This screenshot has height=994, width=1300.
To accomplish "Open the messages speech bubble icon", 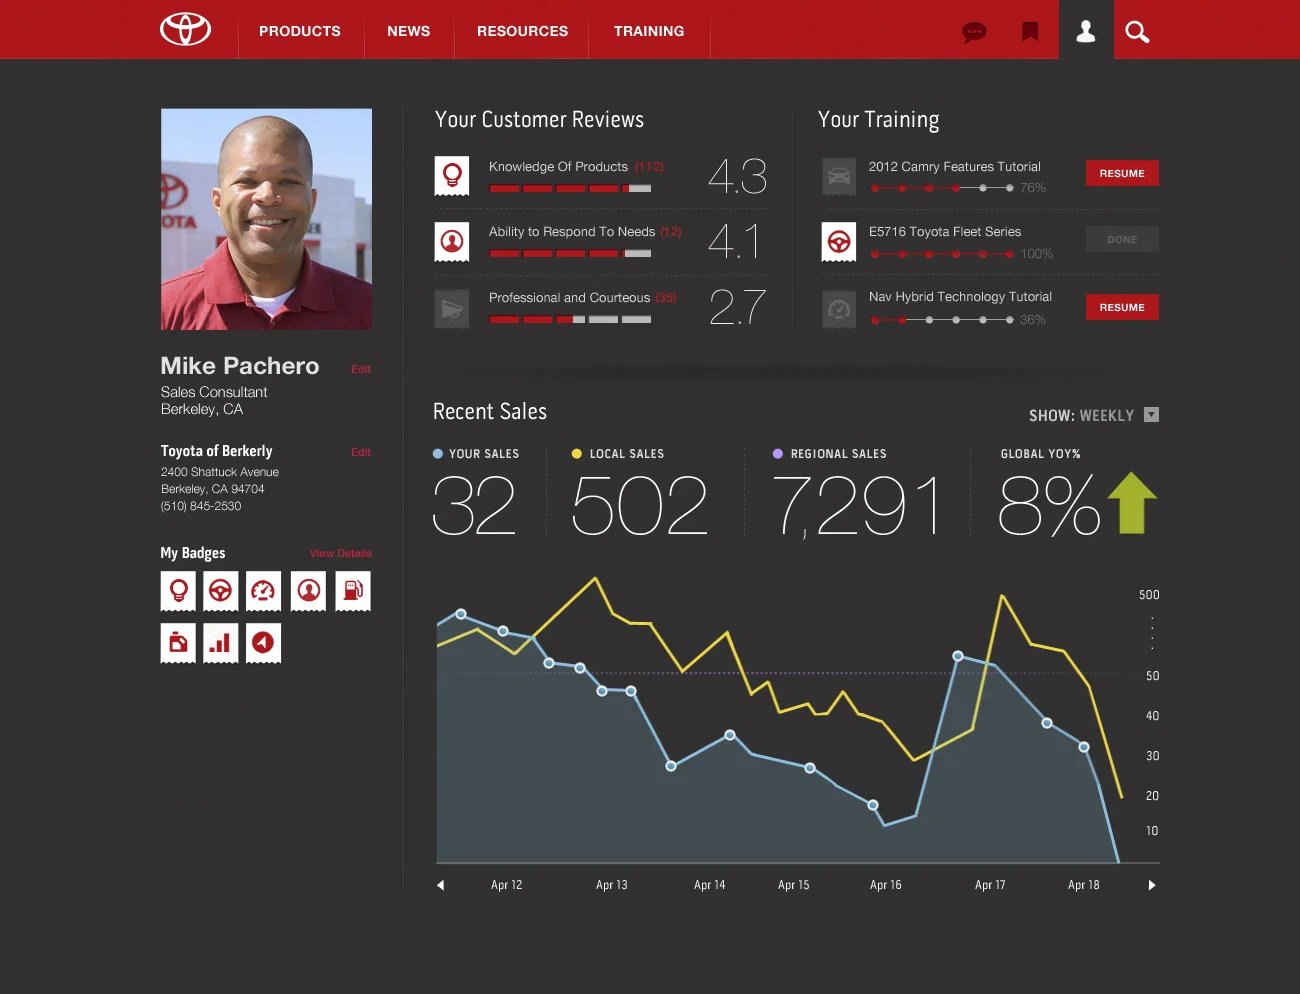I will click(x=974, y=32).
